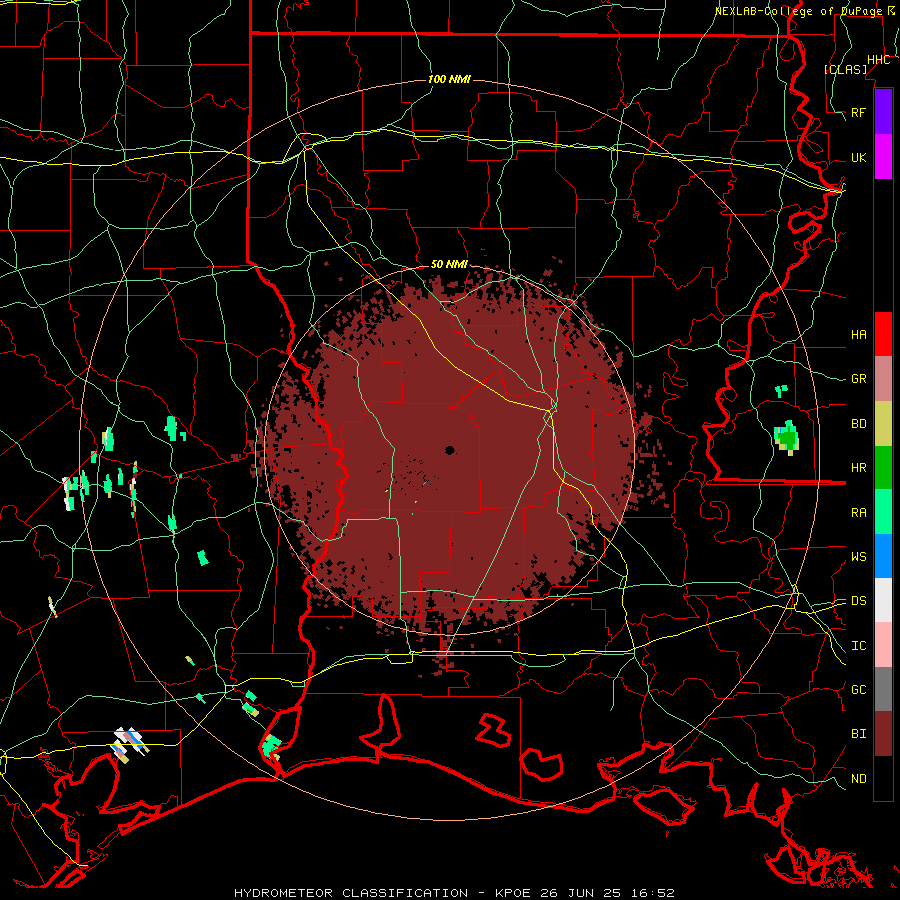Image resolution: width=900 pixels, height=900 pixels.
Task: Select the dark green HR legend swatch
Action: click(x=883, y=468)
